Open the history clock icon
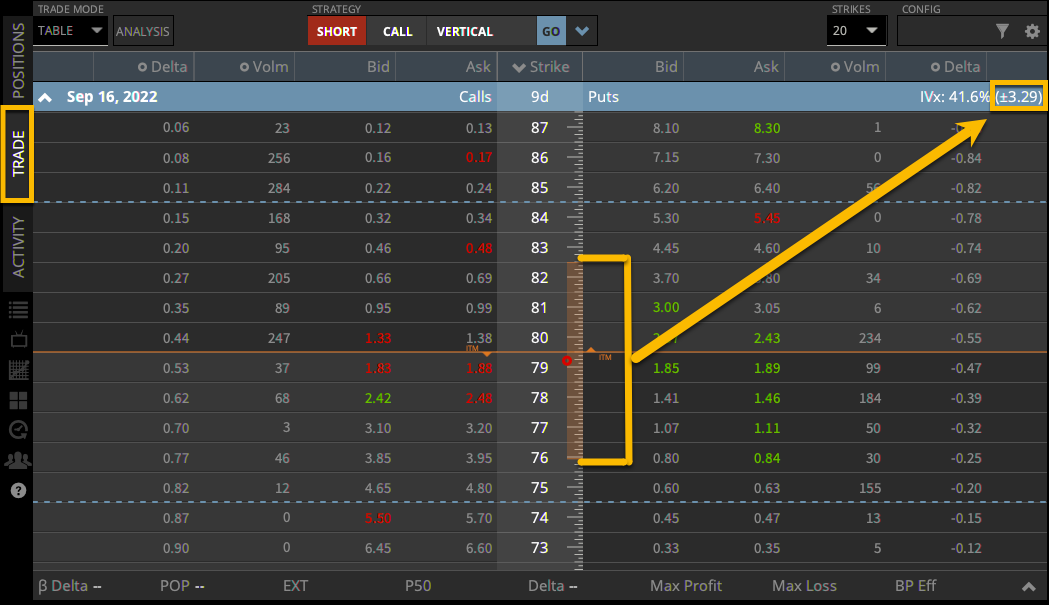The image size is (1049, 605). (x=18, y=430)
